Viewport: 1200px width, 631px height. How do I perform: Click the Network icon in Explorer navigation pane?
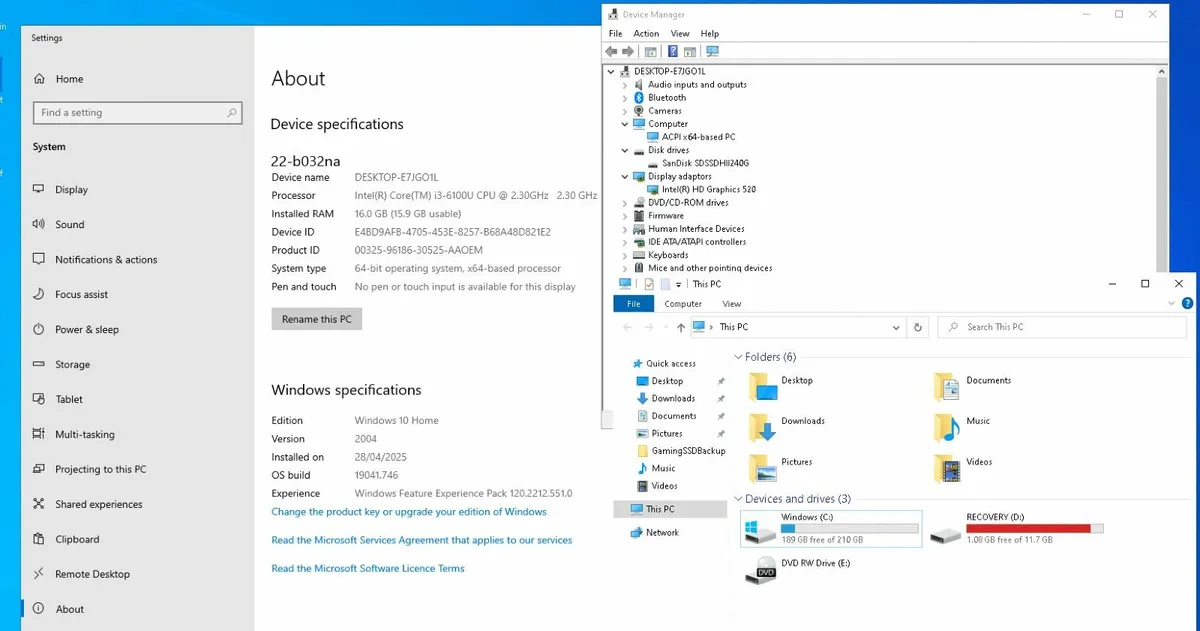point(637,533)
